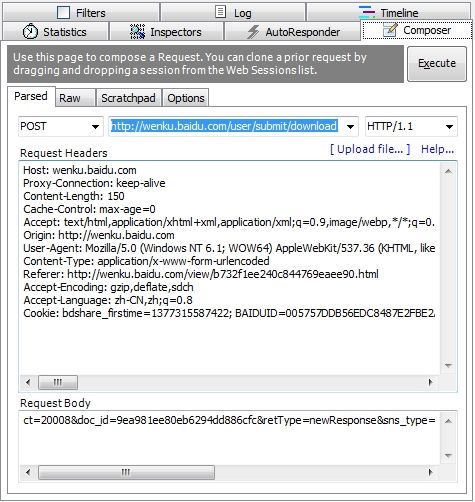Viewport: 475px width, 502px height.
Task: Click the Timeline bars icon
Action: pyautogui.click(x=367, y=12)
